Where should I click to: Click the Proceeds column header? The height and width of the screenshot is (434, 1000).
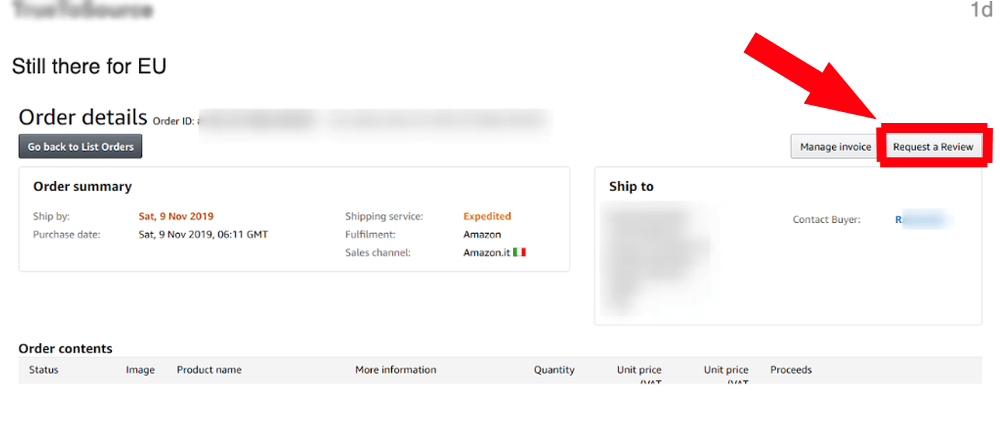[x=790, y=370]
